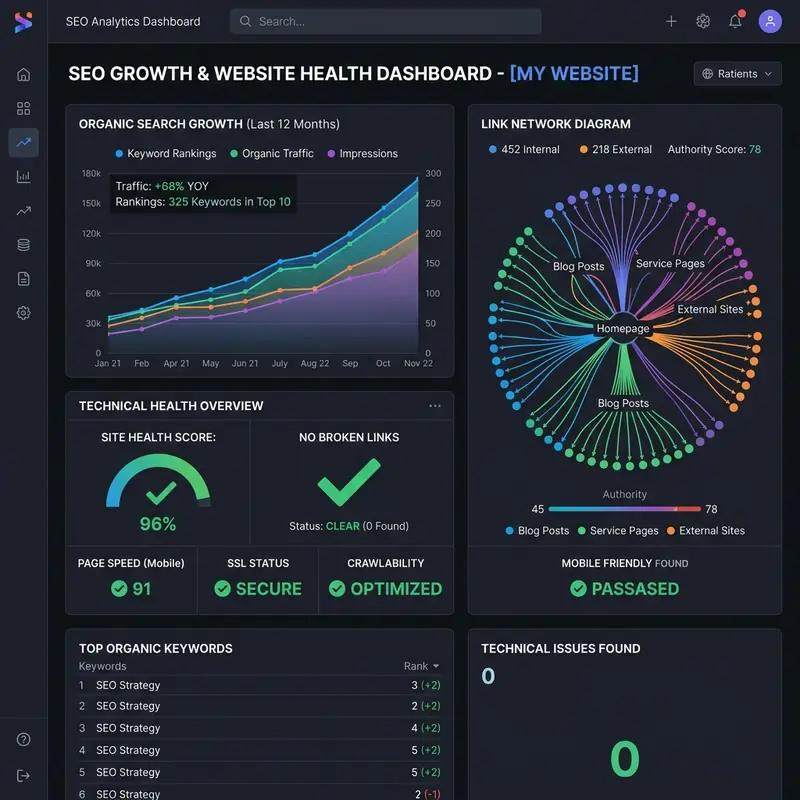Click the logout icon in sidebar
Viewport: 800px width, 800px height.
[x=23, y=776]
